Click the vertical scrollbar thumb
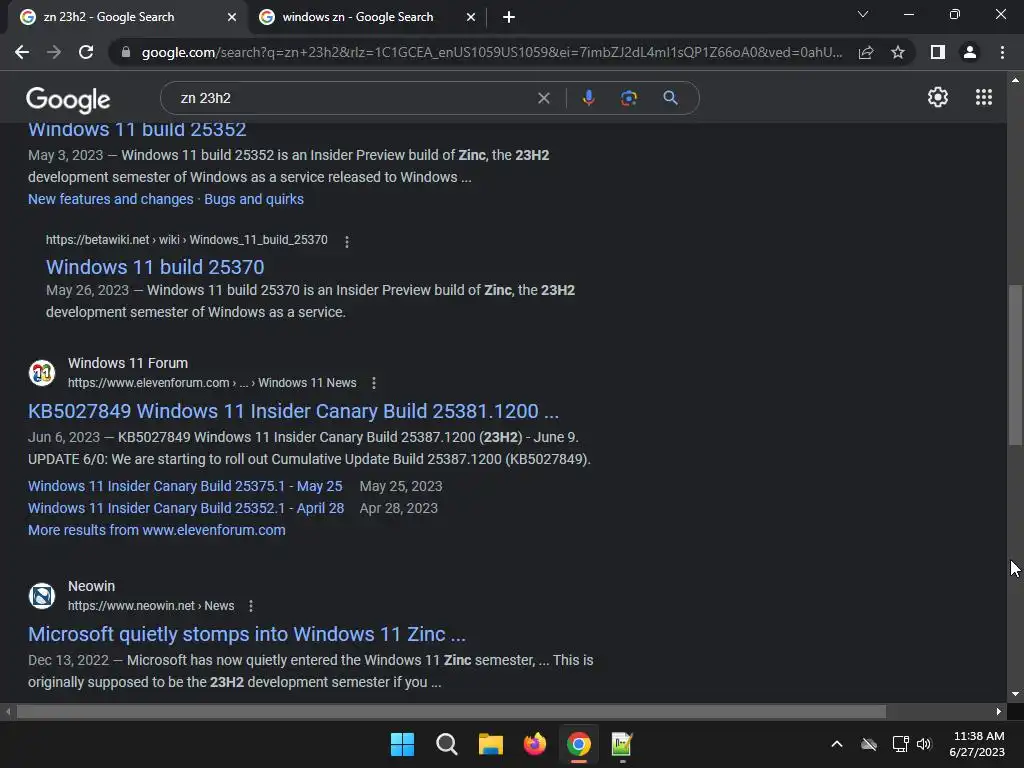1024x768 pixels. point(1015,366)
